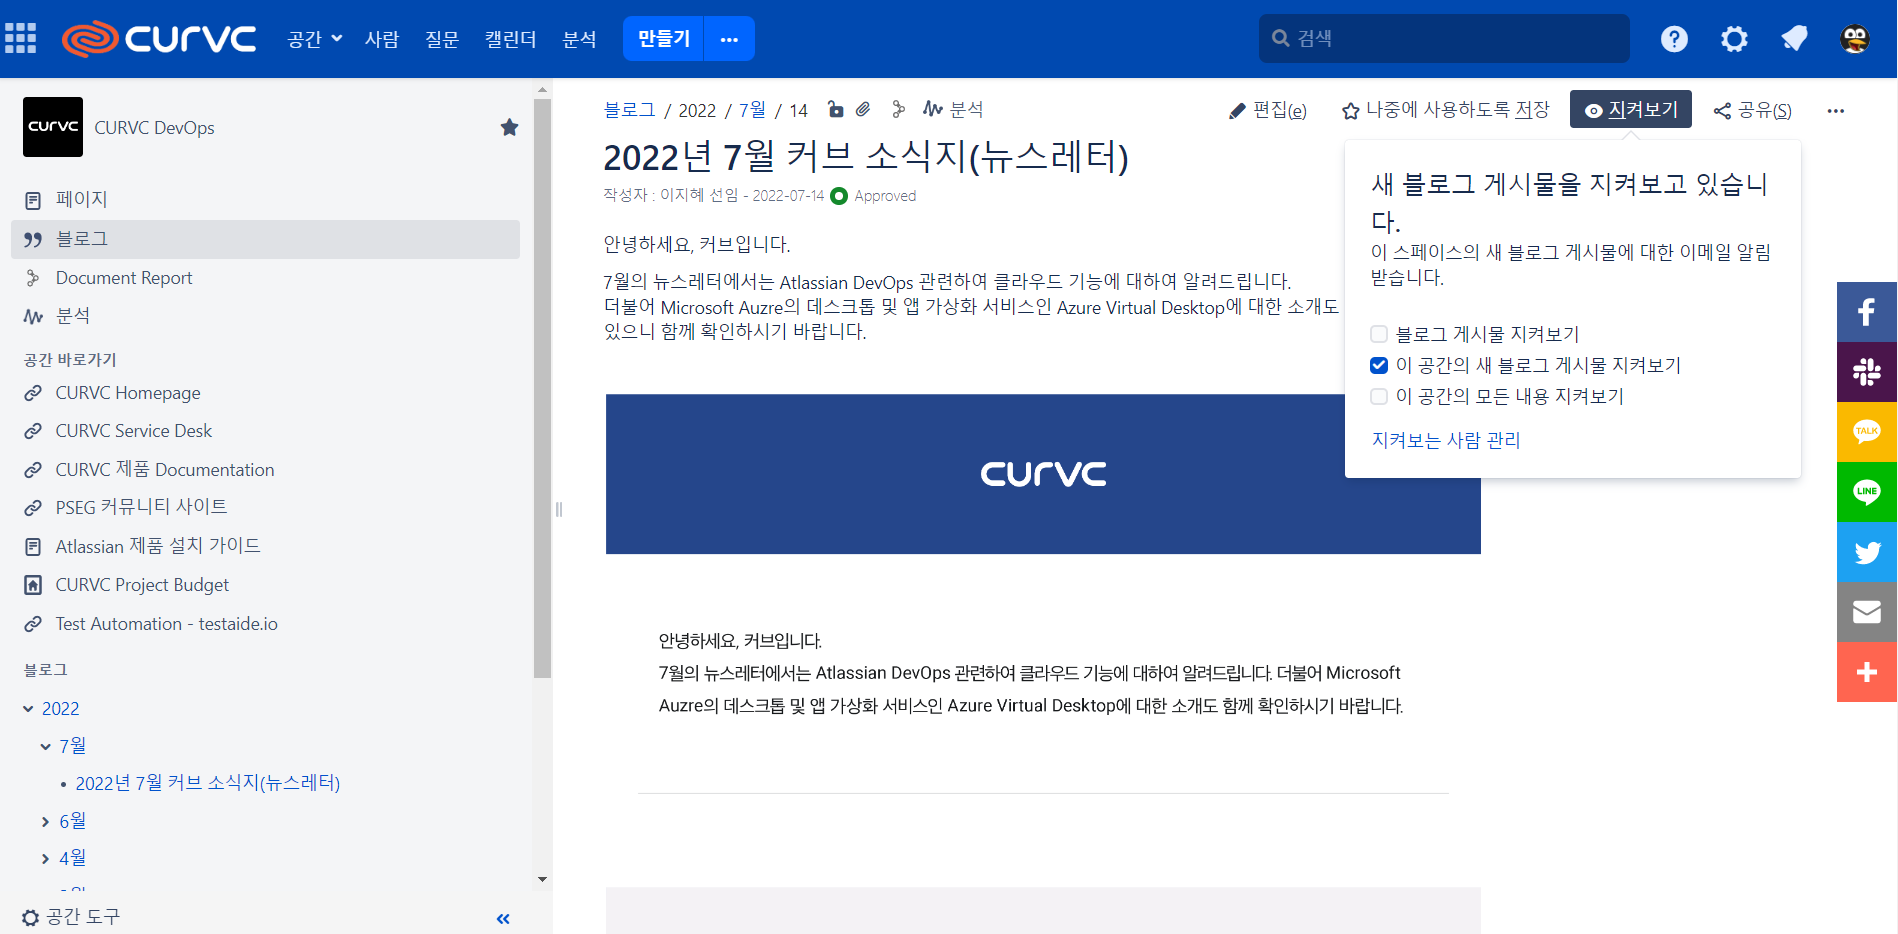Click the CURVC logo in header

point(159,38)
